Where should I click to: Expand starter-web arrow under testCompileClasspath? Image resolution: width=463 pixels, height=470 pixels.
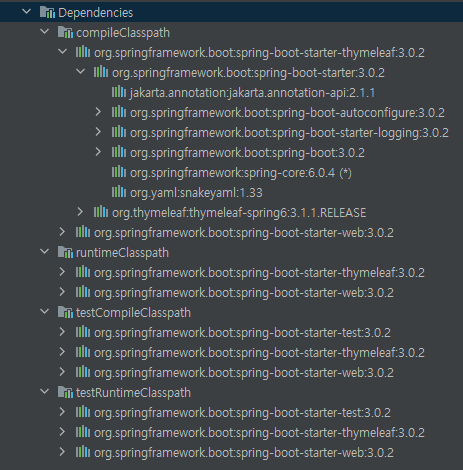point(62,372)
